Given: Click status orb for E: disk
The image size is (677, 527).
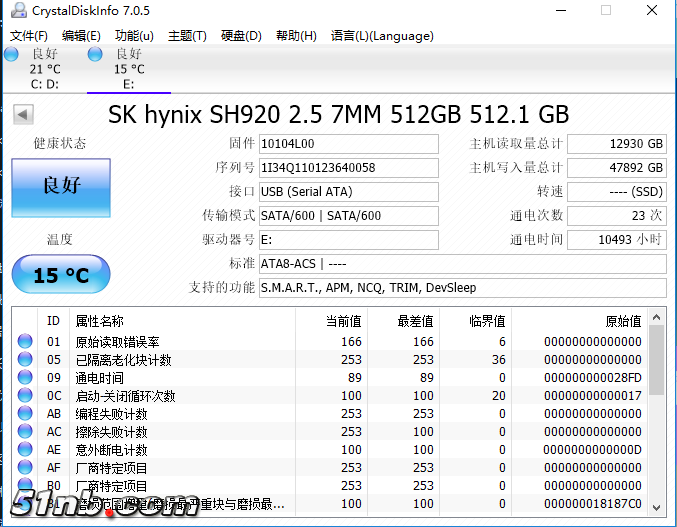Looking at the screenshot, I should coord(95,54).
